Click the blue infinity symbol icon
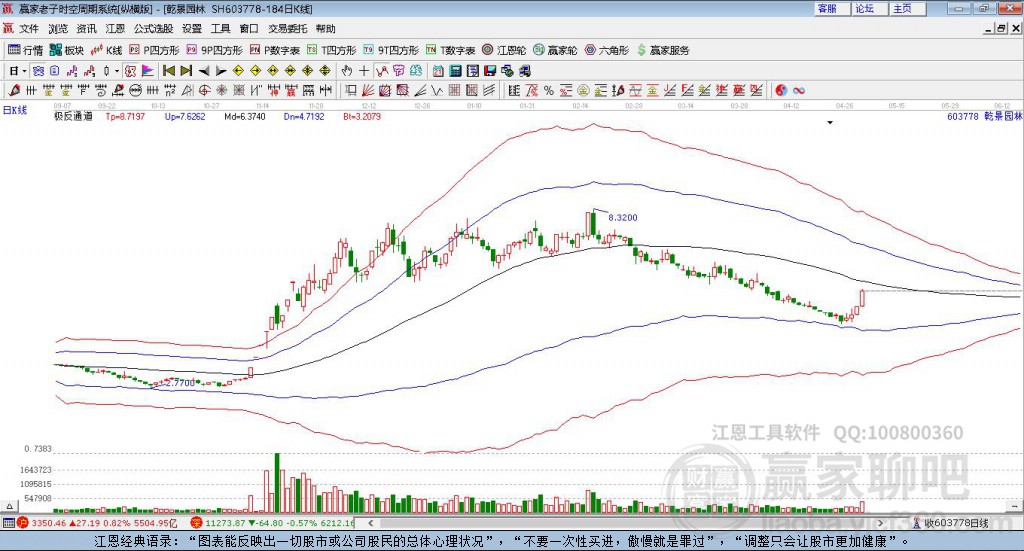1024x551 pixels. click(799, 91)
